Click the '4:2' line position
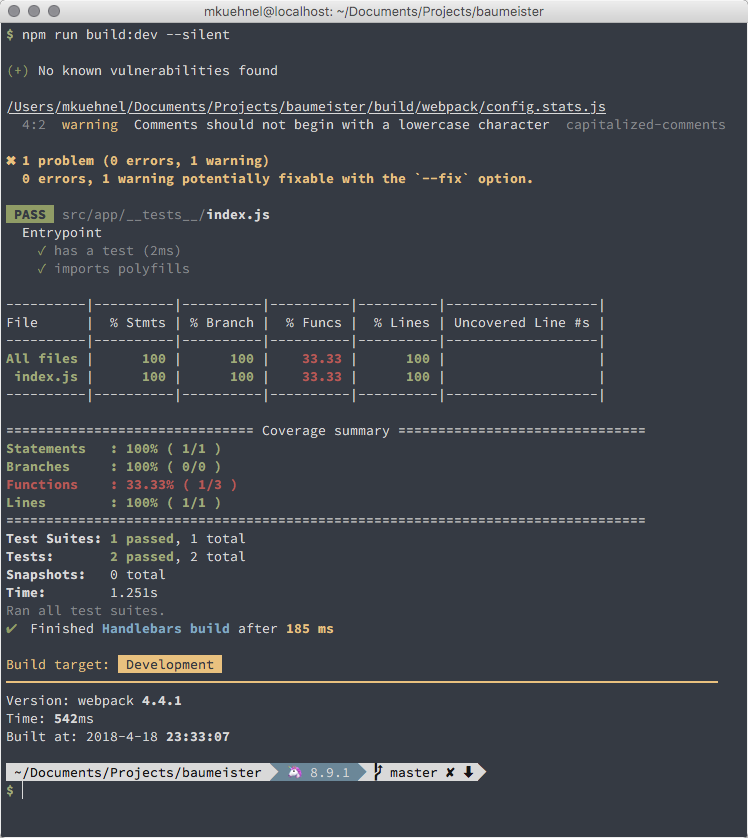Image resolution: width=748 pixels, height=838 pixels. click(x=34, y=125)
